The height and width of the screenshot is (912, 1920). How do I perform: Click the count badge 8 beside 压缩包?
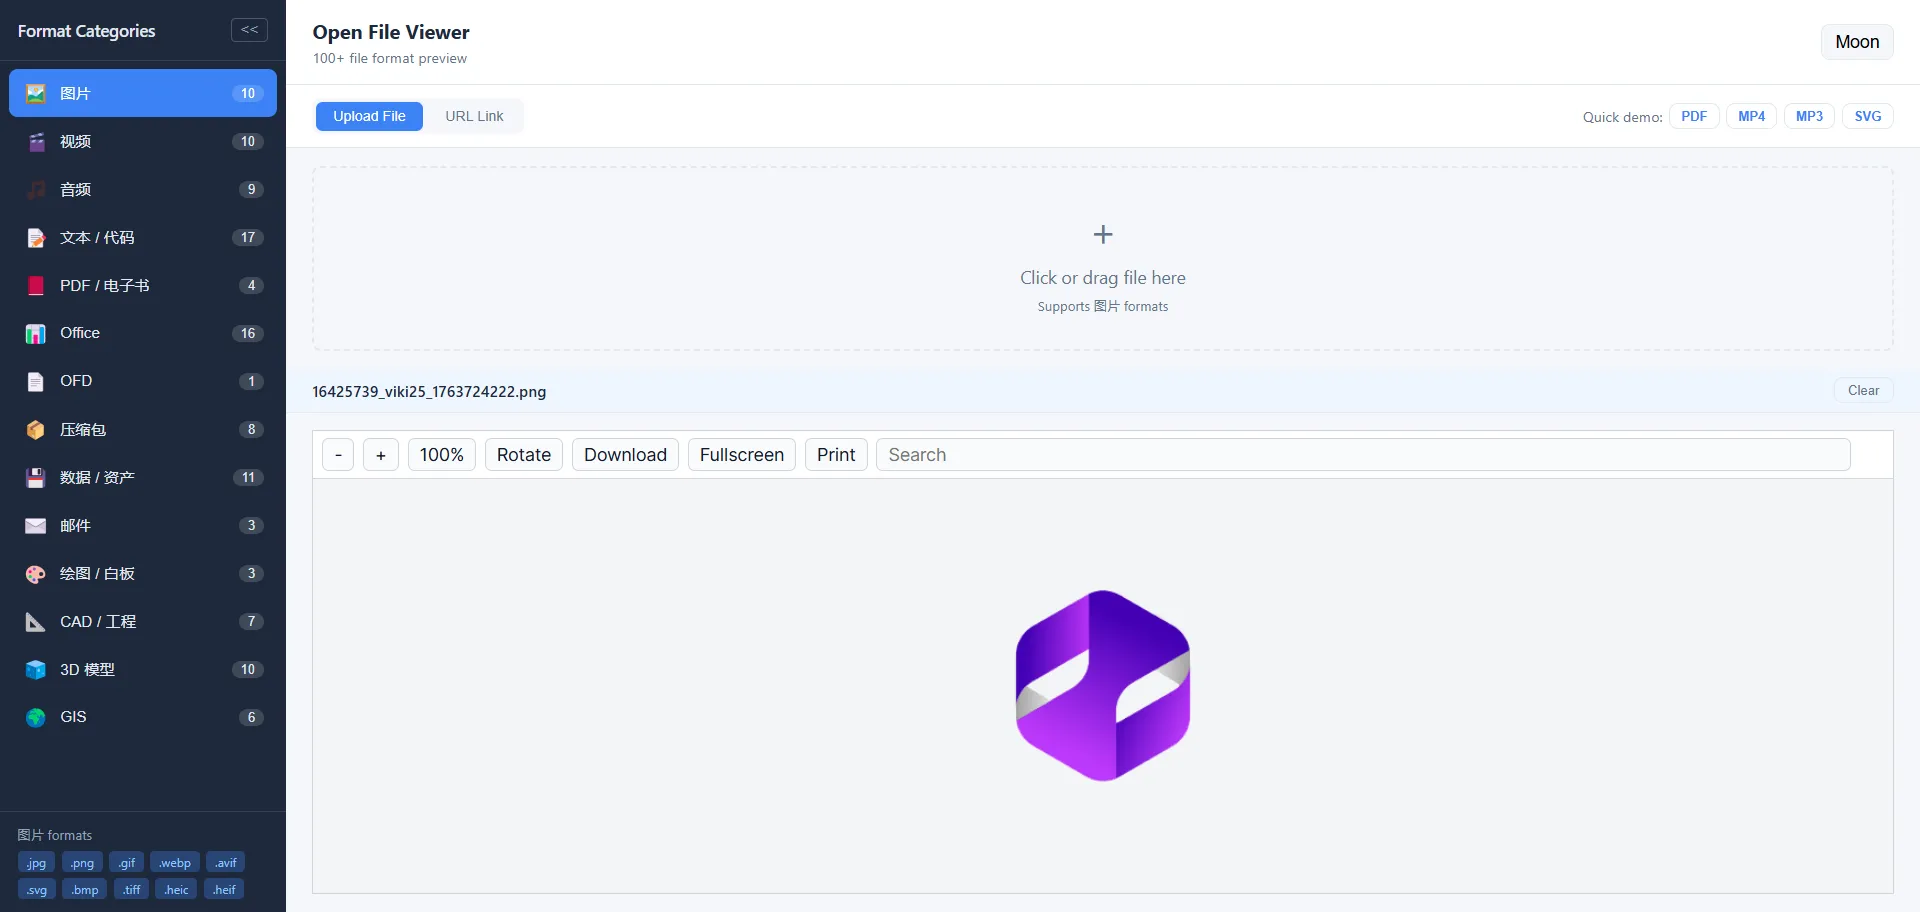point(251,429)
